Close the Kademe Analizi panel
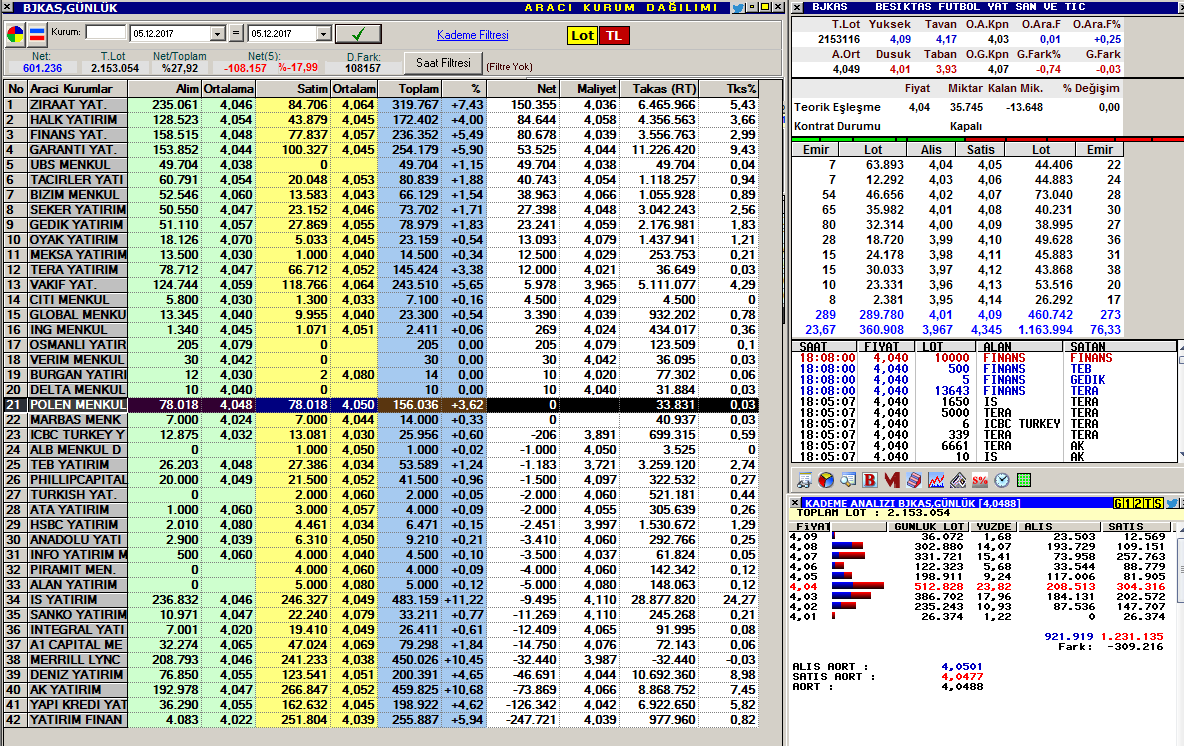Viewport: 1184px width, 746px height. pos(795,503)
